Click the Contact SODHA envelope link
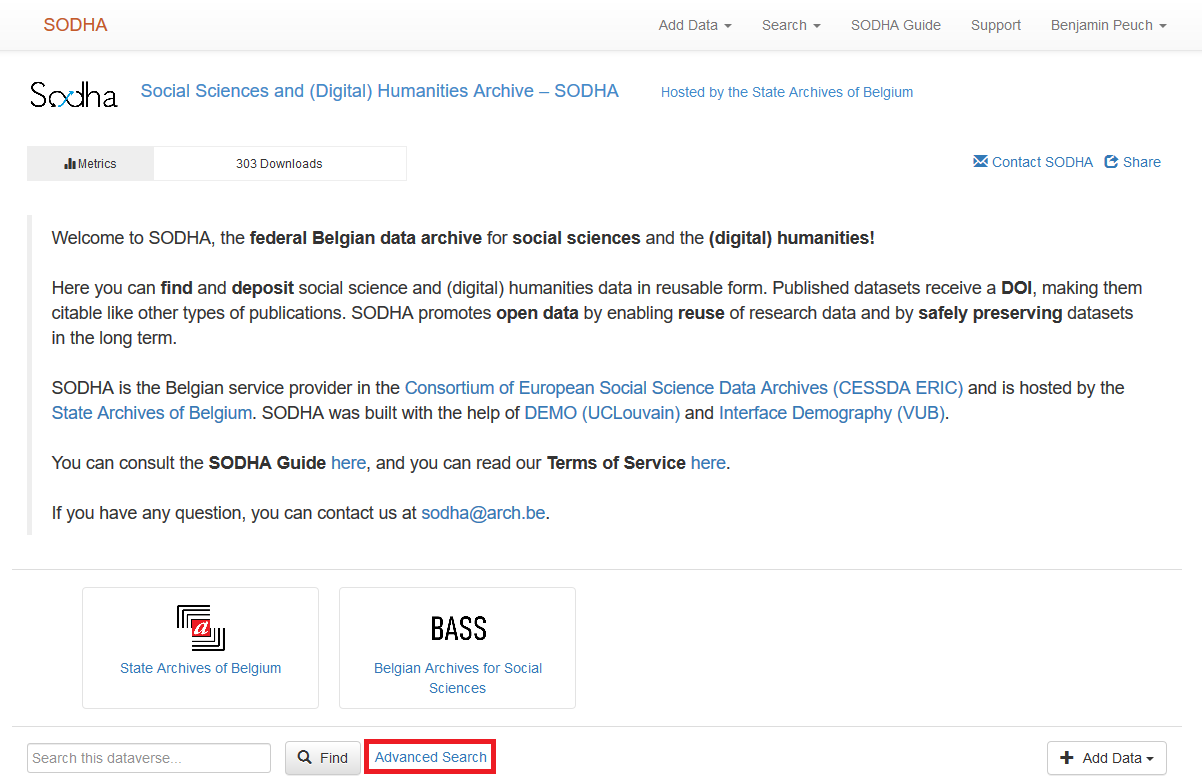Image resolution: width=1202 pixels, height=784 pixels. coord(1033,162)
